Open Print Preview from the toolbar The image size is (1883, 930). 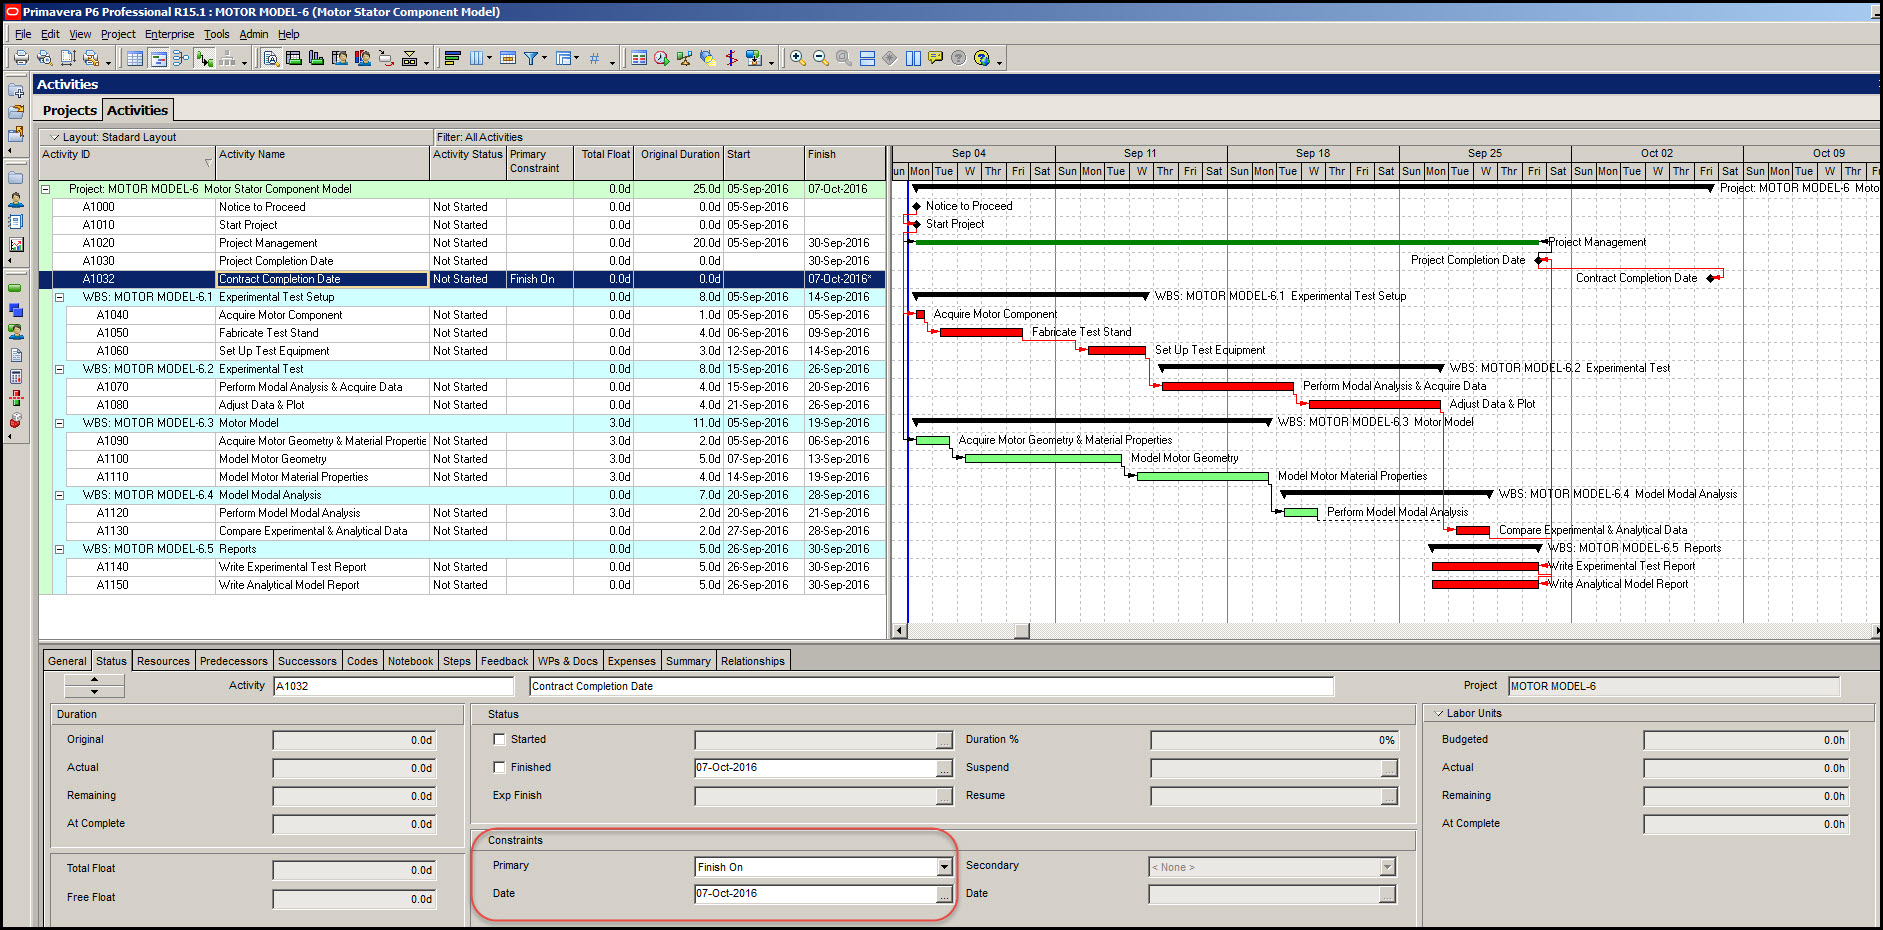click(x=44, y=58)
